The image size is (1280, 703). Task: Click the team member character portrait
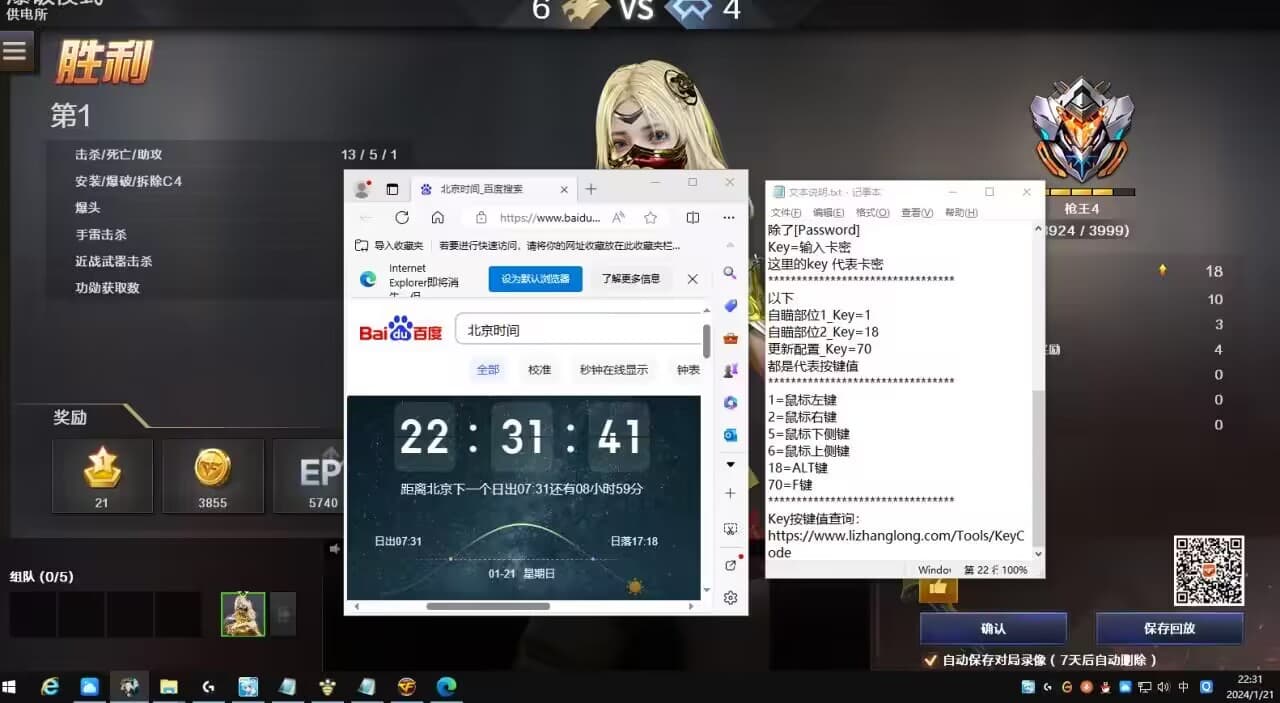tap(243, 614)
